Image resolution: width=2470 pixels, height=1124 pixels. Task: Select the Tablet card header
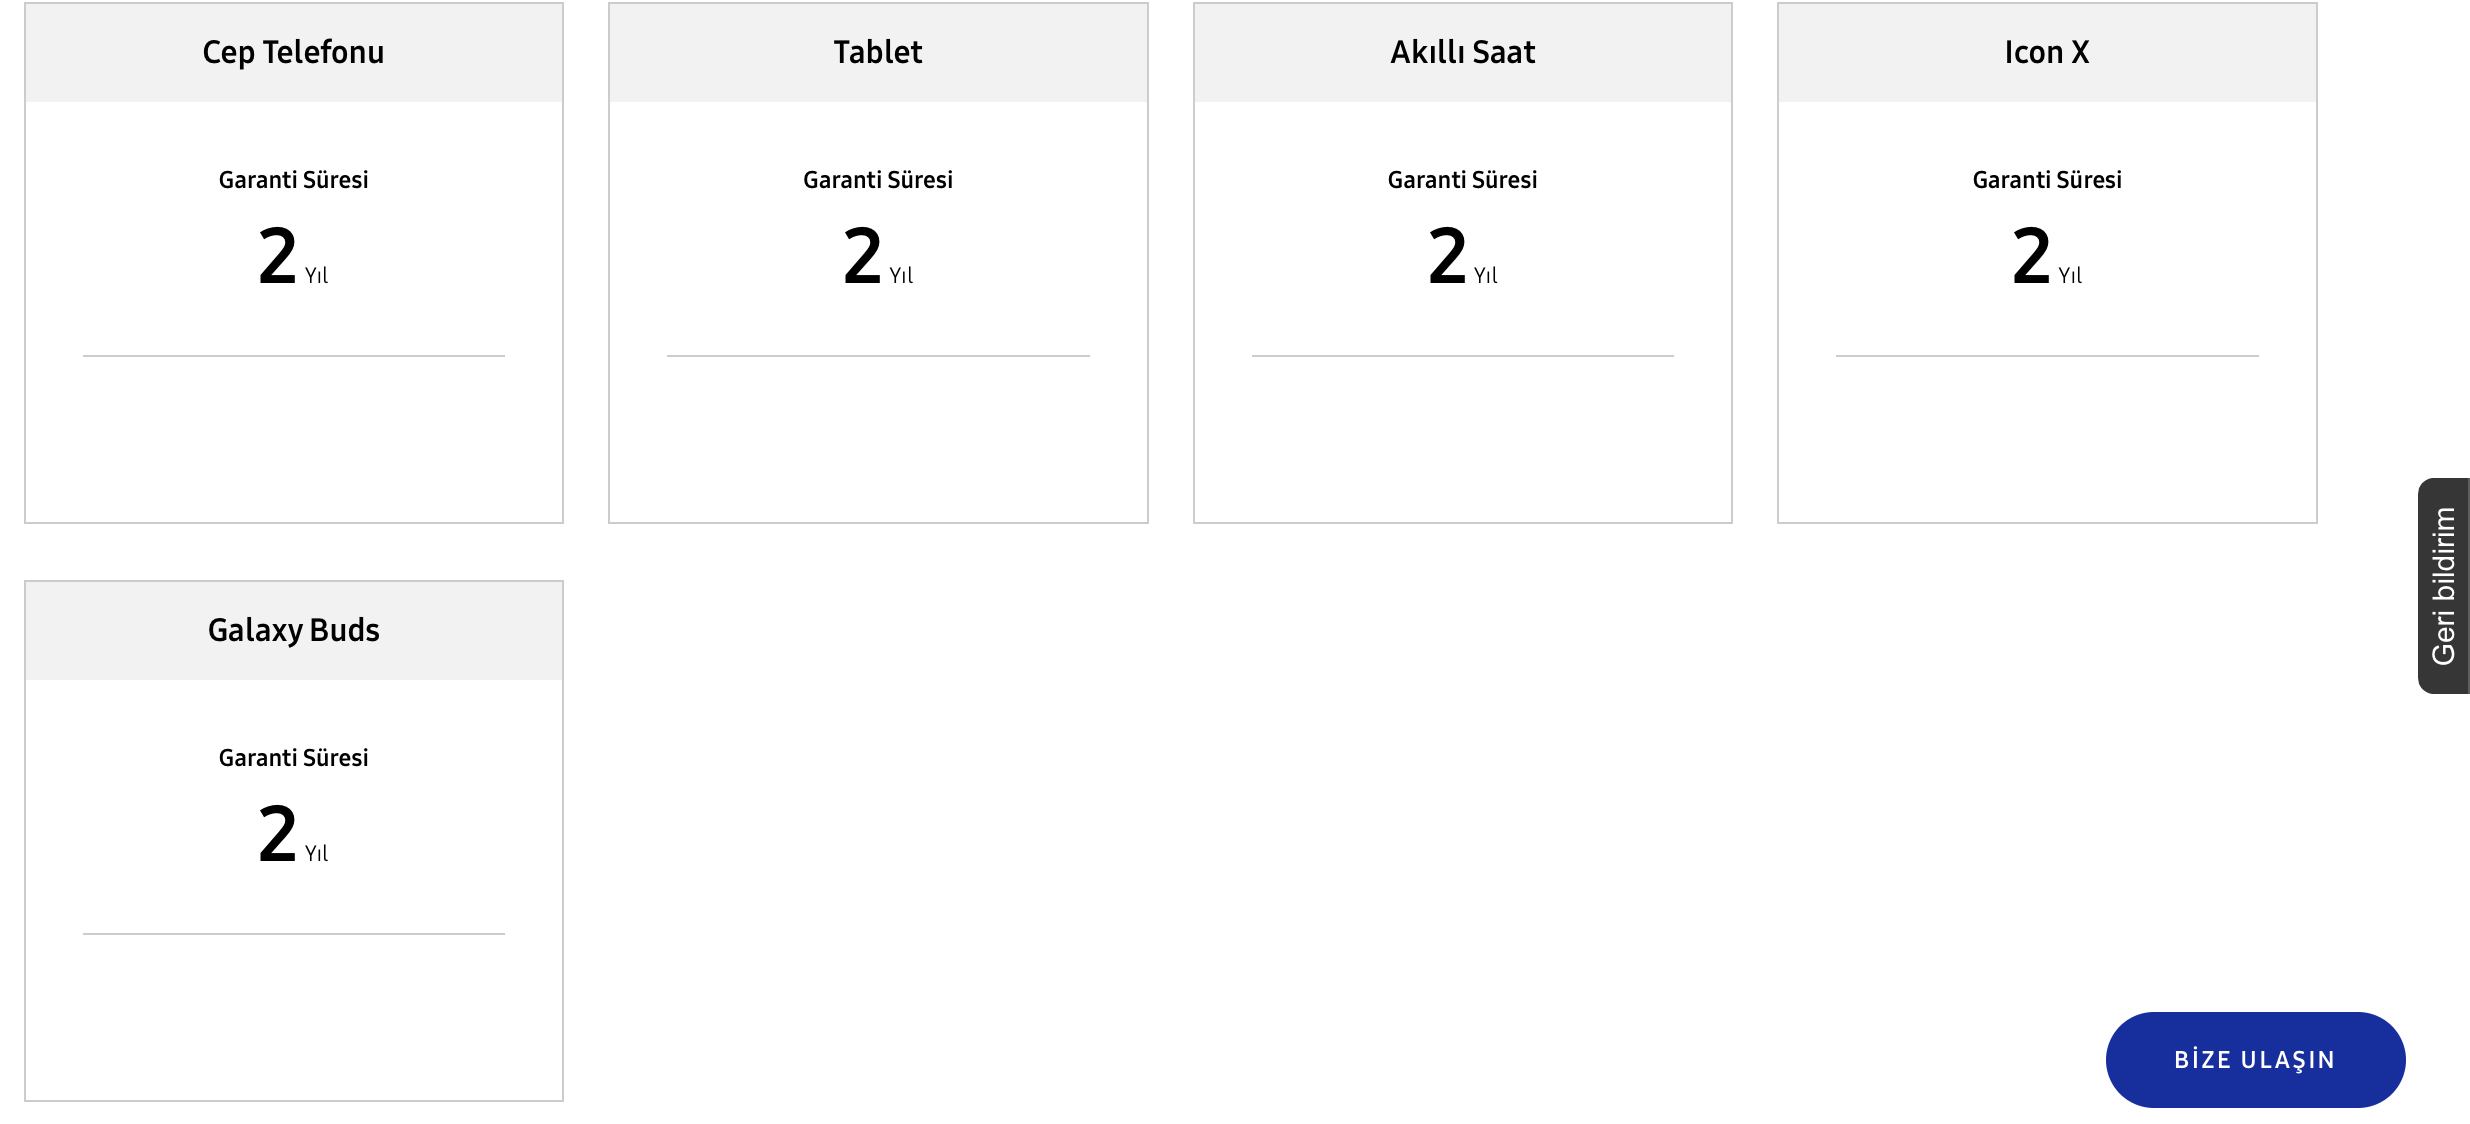878,52
